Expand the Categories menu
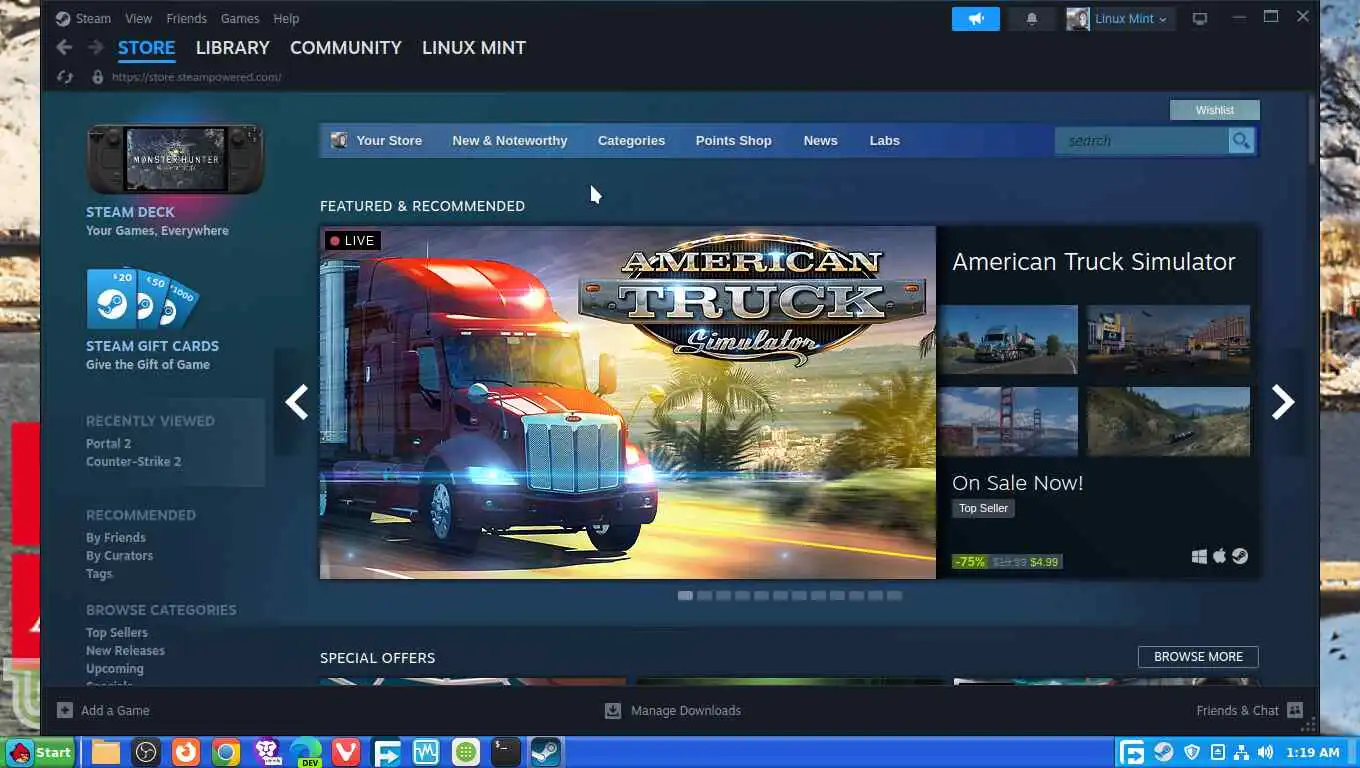The height and width of the screenshot is (768, 1360). click(631, 141)
